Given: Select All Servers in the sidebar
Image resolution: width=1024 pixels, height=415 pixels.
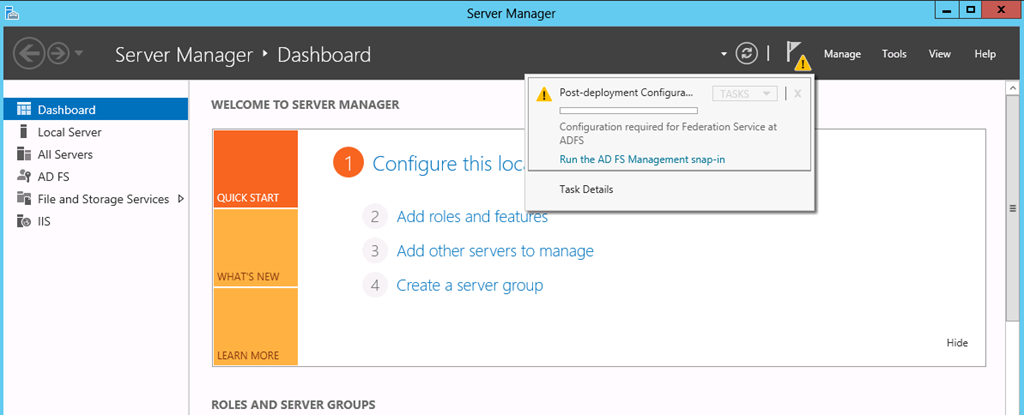Looking at the screenshot, I should point(95,154).
